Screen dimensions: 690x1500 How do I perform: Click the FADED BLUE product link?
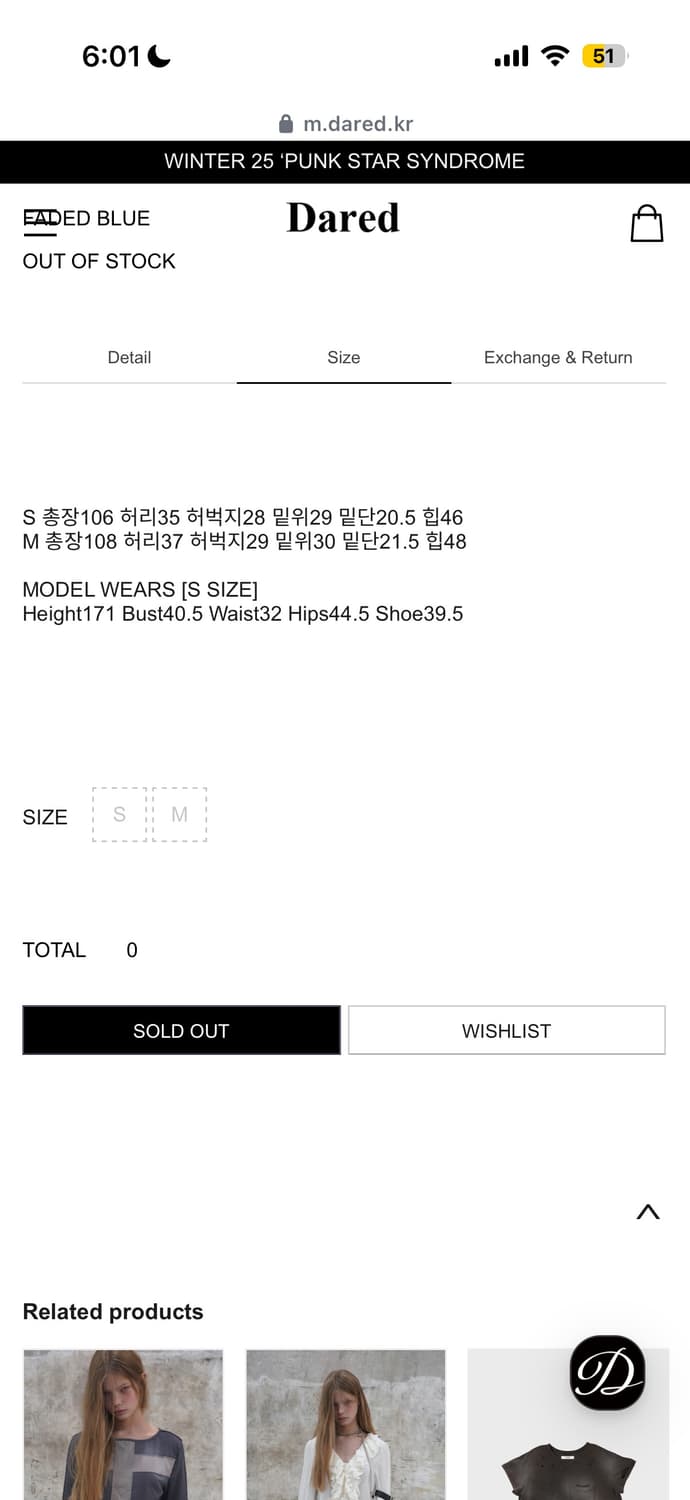tap(86, 218)
